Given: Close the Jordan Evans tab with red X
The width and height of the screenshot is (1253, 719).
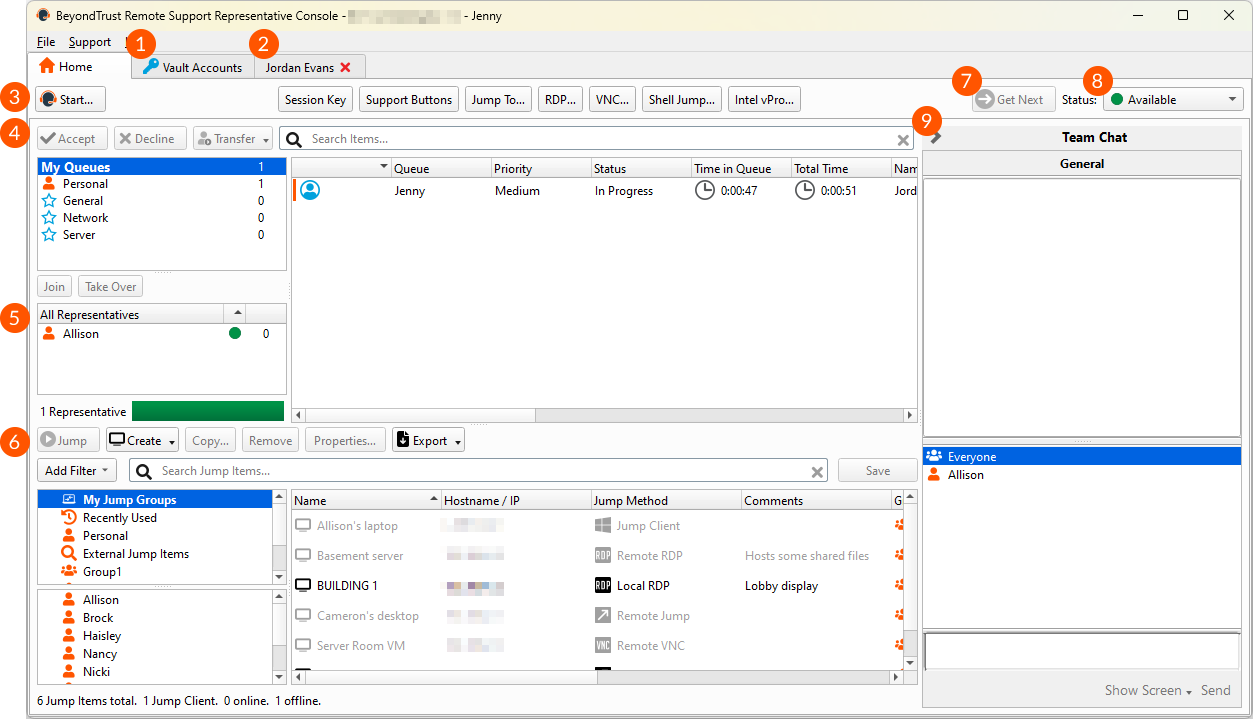Looking at the screenshot, I should [x=346, y=67].
